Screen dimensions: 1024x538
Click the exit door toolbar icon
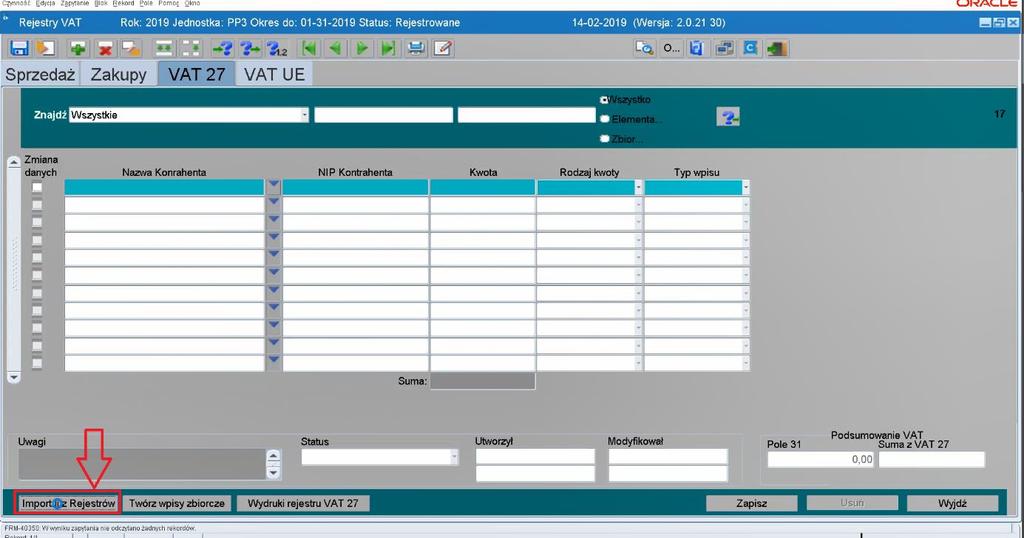(777, 48)
